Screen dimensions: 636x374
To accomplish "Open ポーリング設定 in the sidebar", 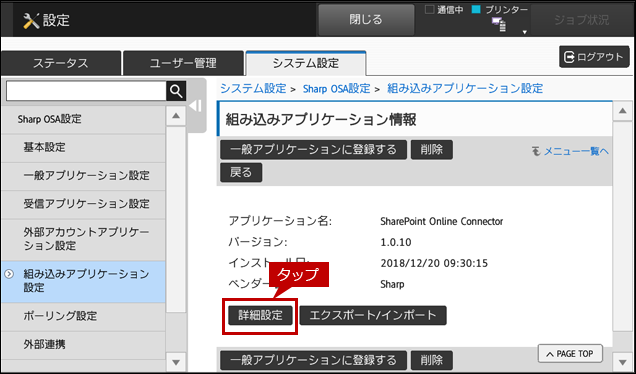I will (83, 316).
